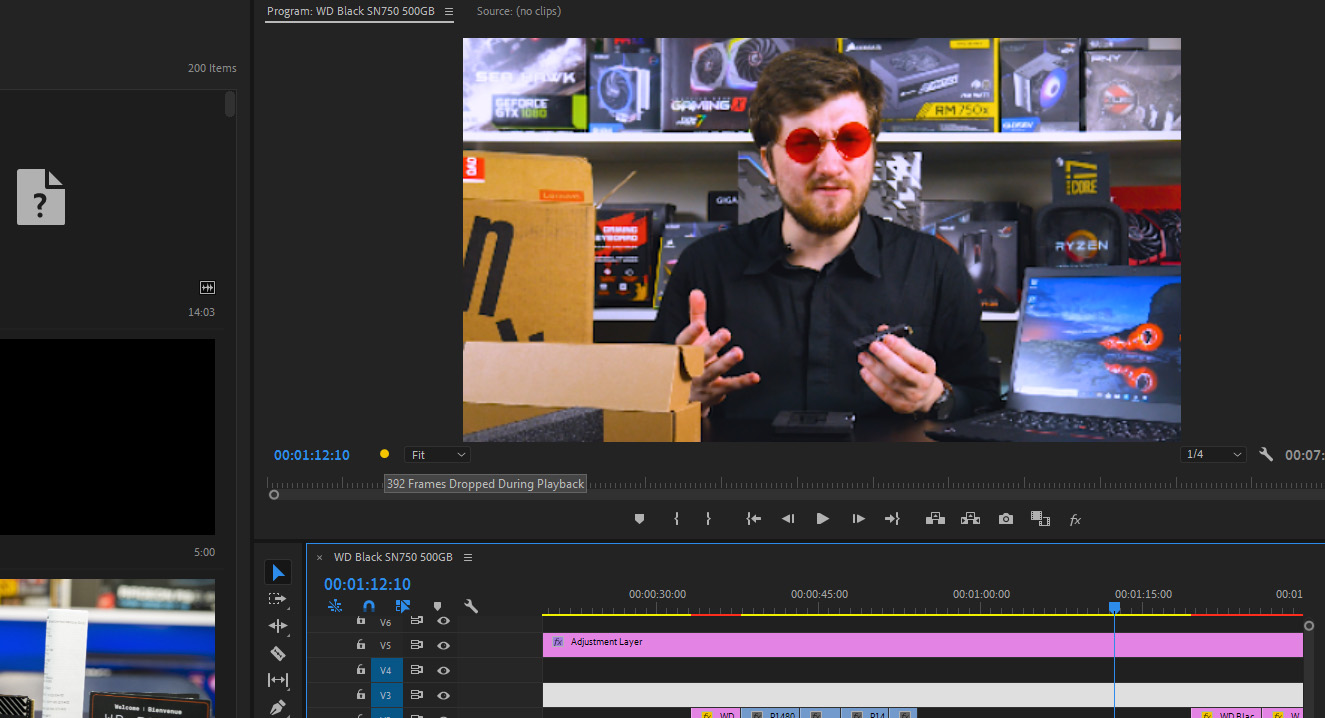
Task: Play the program monitor
Action: (x=823, y=519)
